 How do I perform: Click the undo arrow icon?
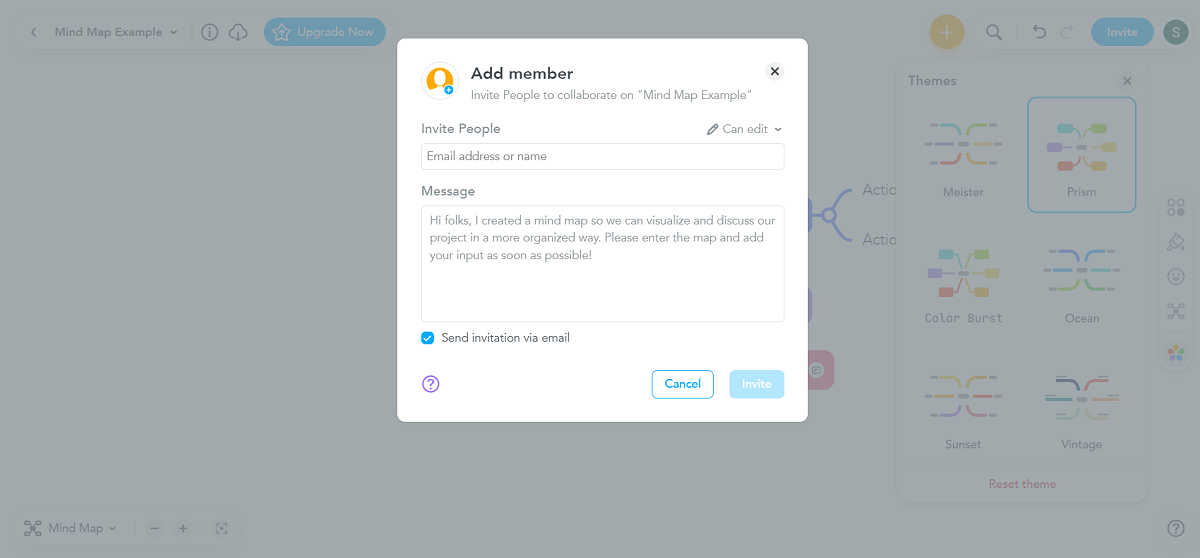(x=1039, y=32)
